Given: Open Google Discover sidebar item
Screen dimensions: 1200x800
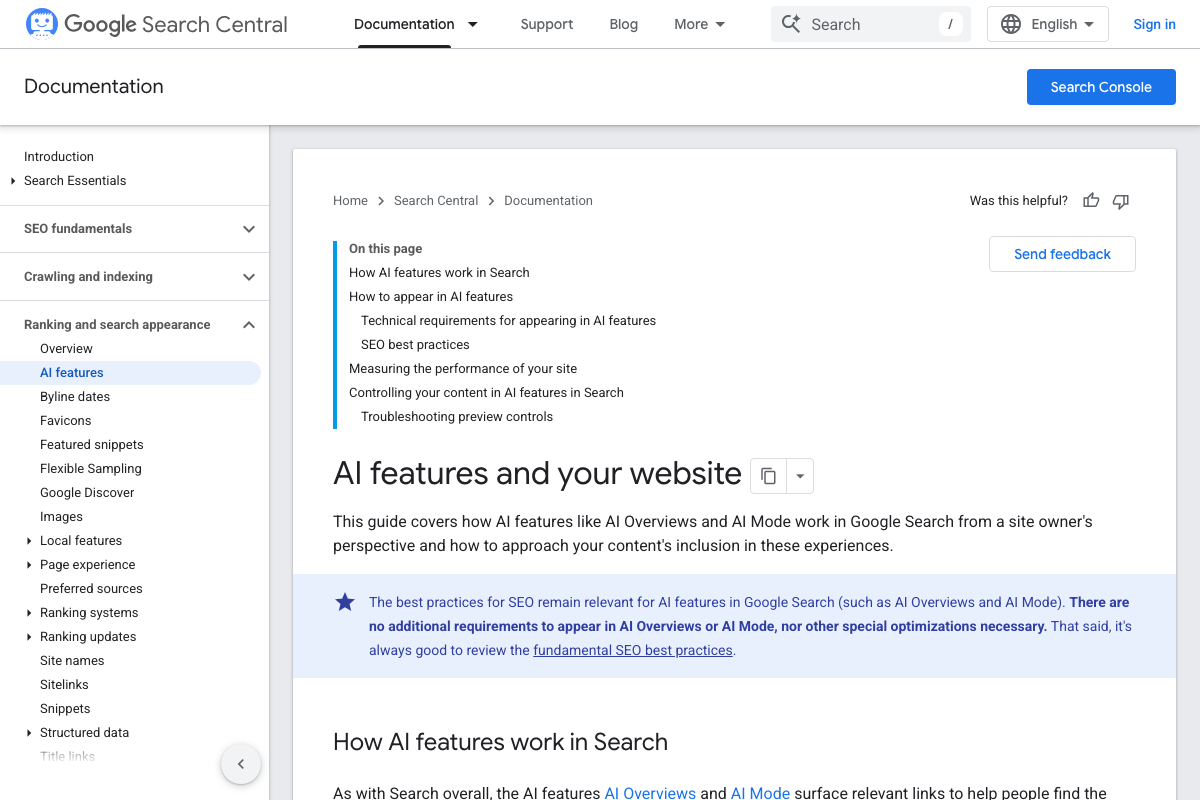Looking at the screenshot, I should click(87, 493).
